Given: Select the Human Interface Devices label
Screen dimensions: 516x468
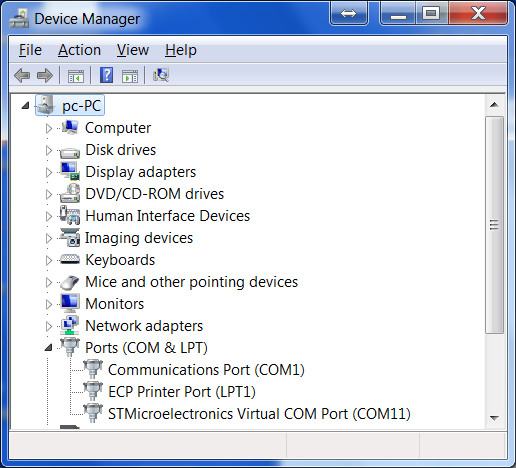Looking at the screenshot, I should pos(168,216).
